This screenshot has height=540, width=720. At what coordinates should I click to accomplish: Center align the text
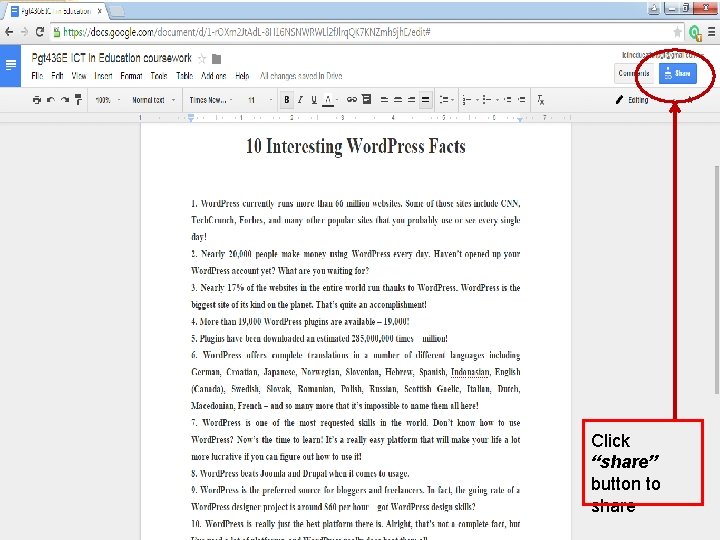coord(398,100)
